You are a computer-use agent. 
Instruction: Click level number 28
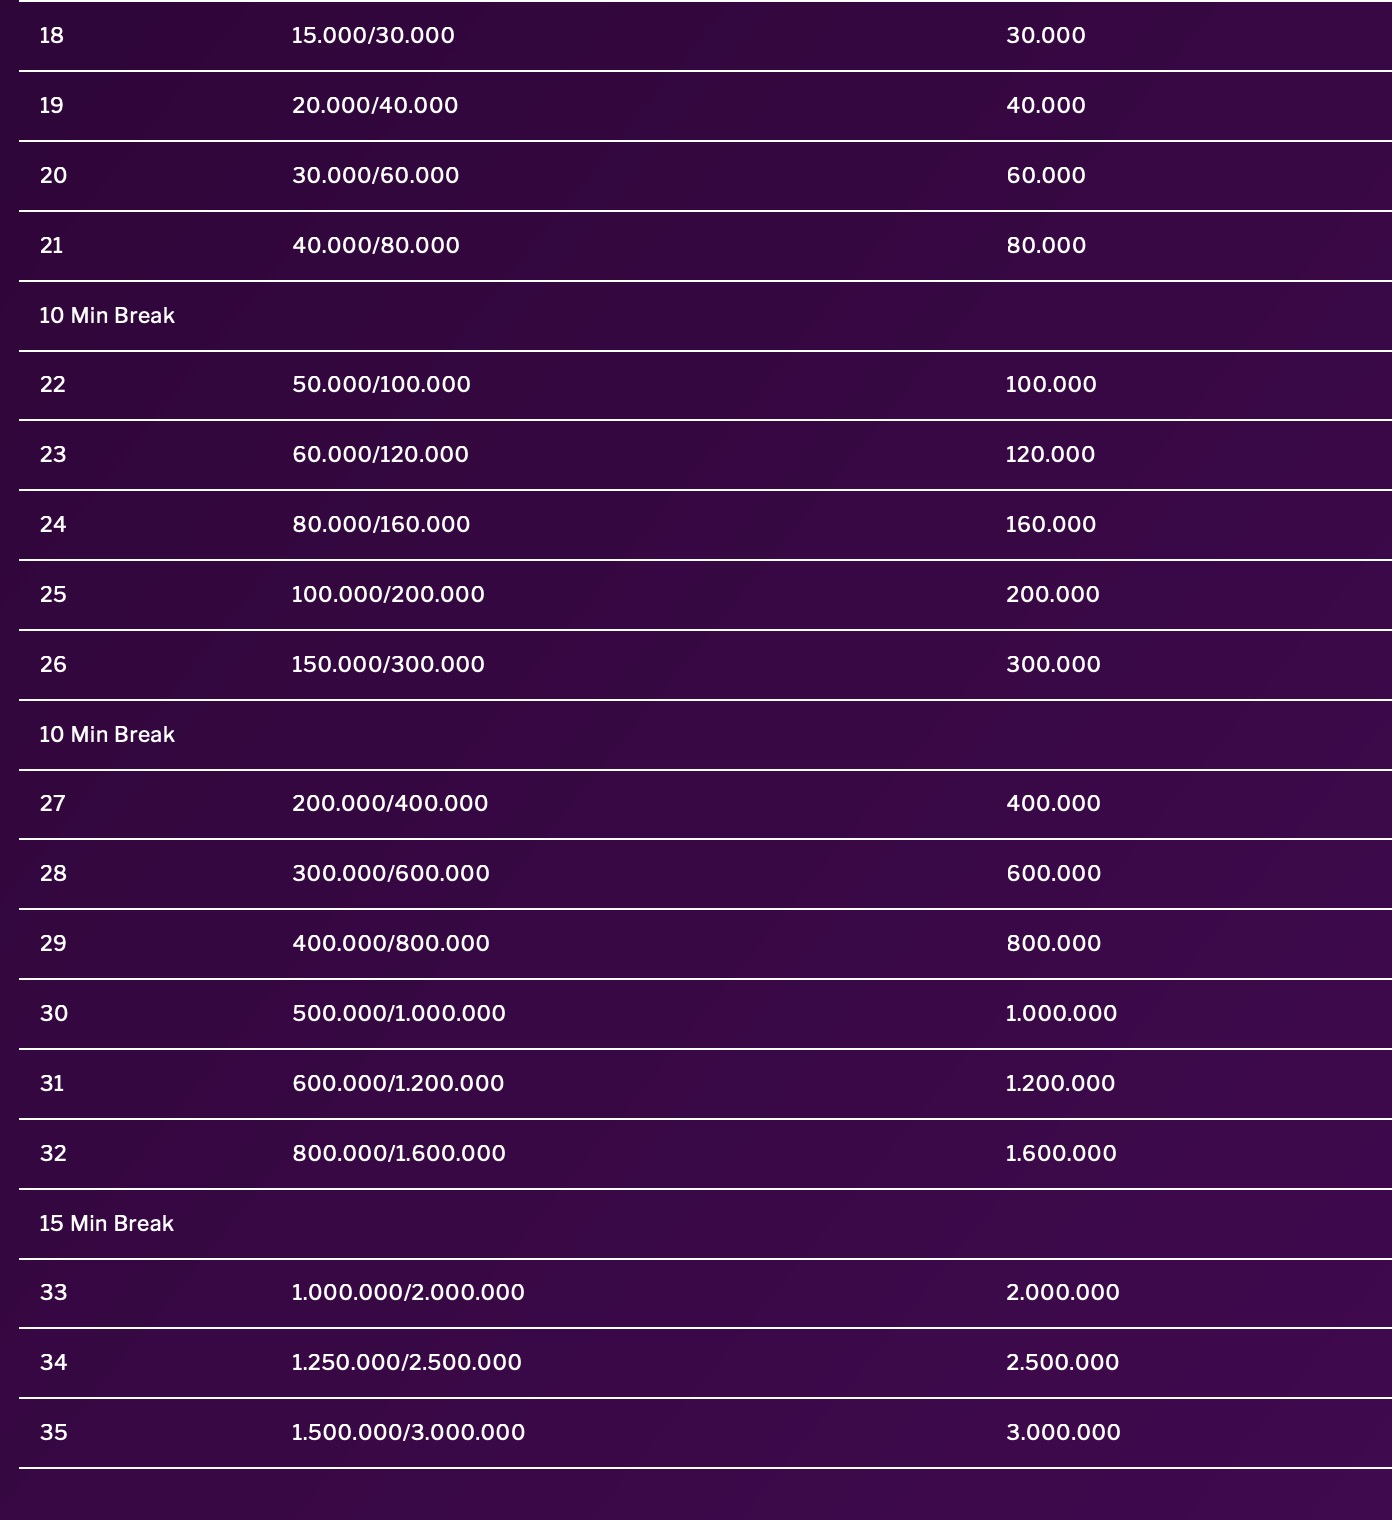52,874
